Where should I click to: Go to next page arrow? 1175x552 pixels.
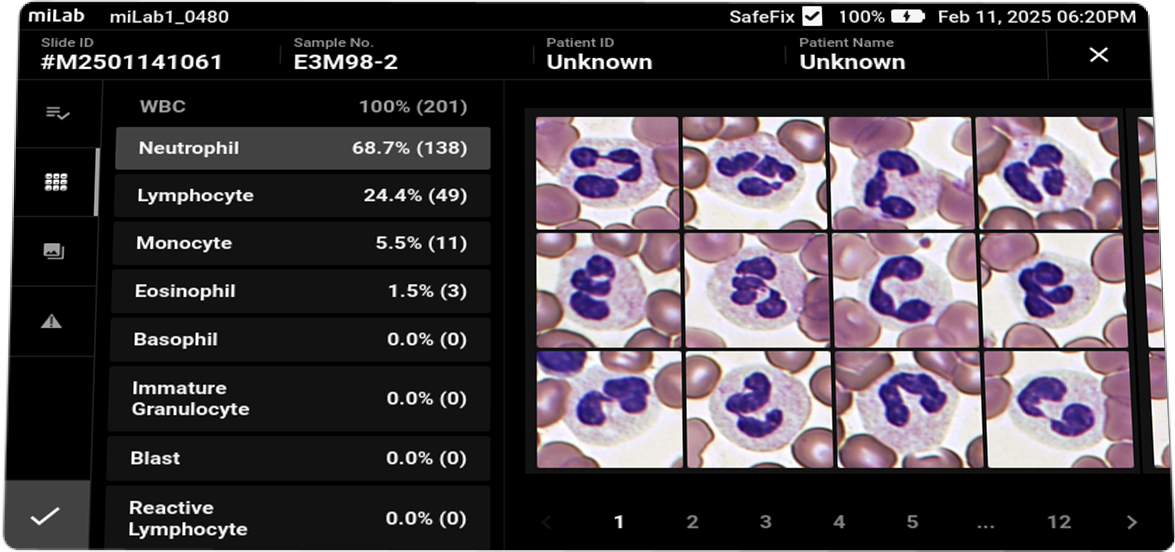point(1131,522)
